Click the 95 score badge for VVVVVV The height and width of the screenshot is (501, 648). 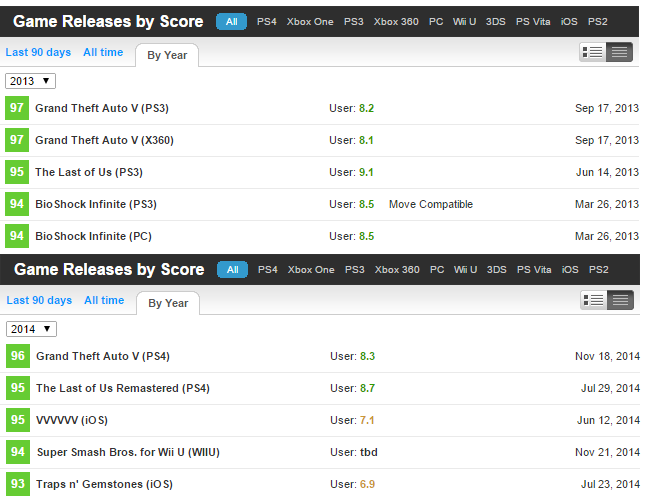(18, 420)
